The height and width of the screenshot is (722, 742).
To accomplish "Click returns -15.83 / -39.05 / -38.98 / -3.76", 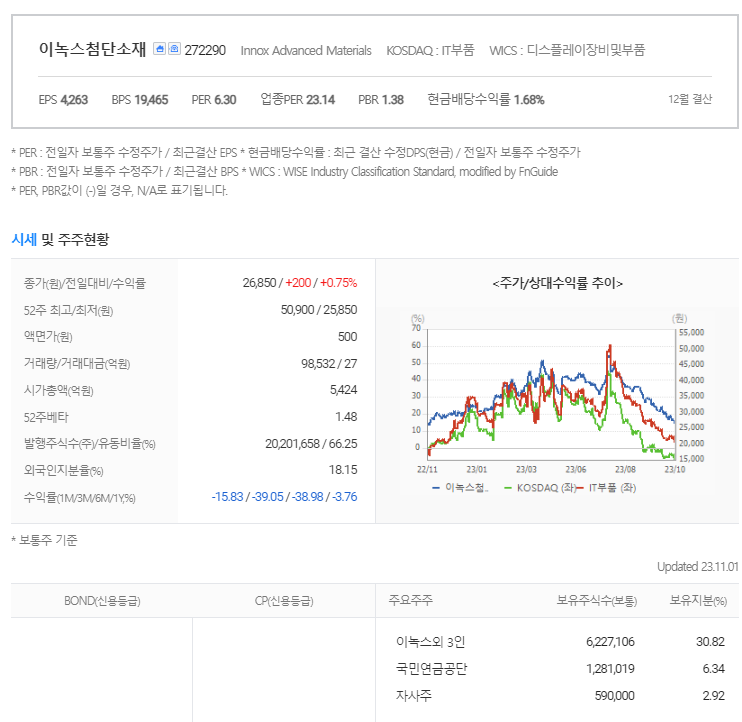I will (x=284, y=497).
